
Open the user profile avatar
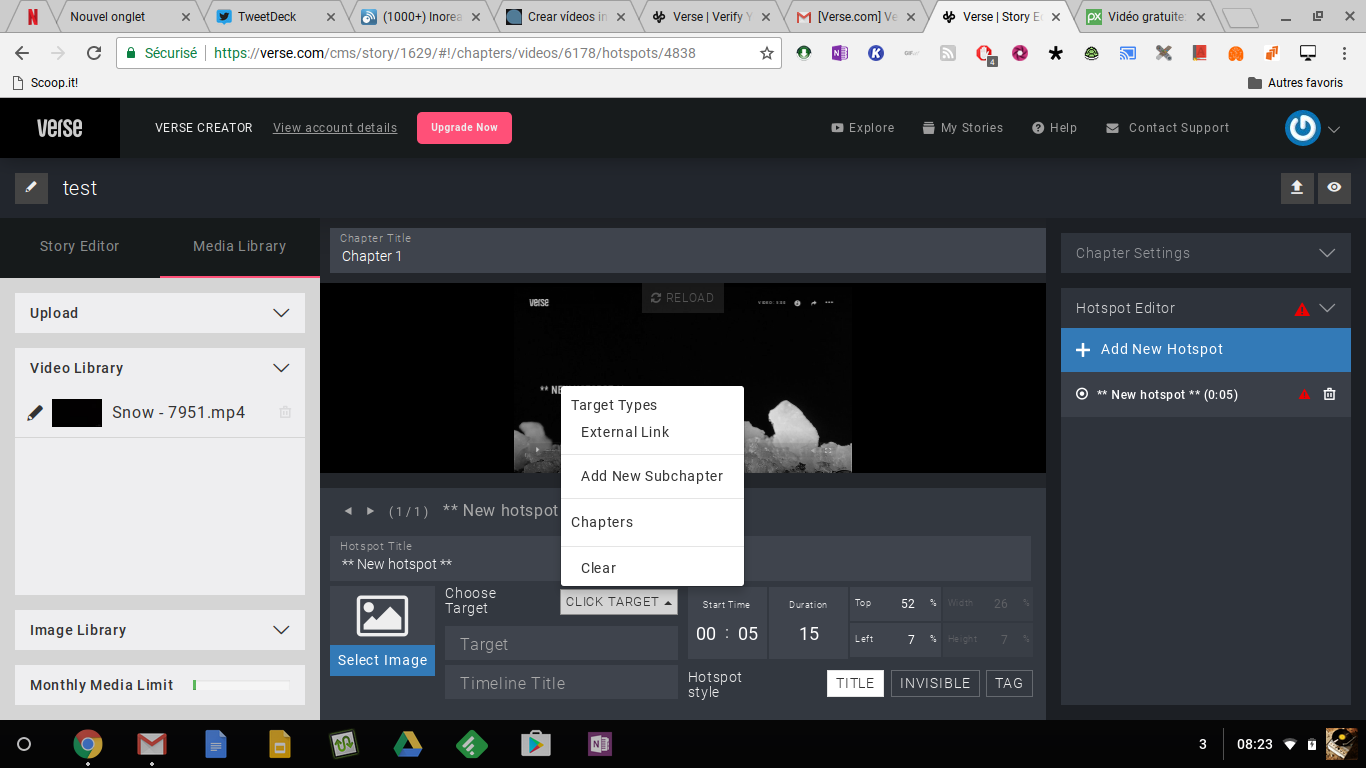point(1303,128)
